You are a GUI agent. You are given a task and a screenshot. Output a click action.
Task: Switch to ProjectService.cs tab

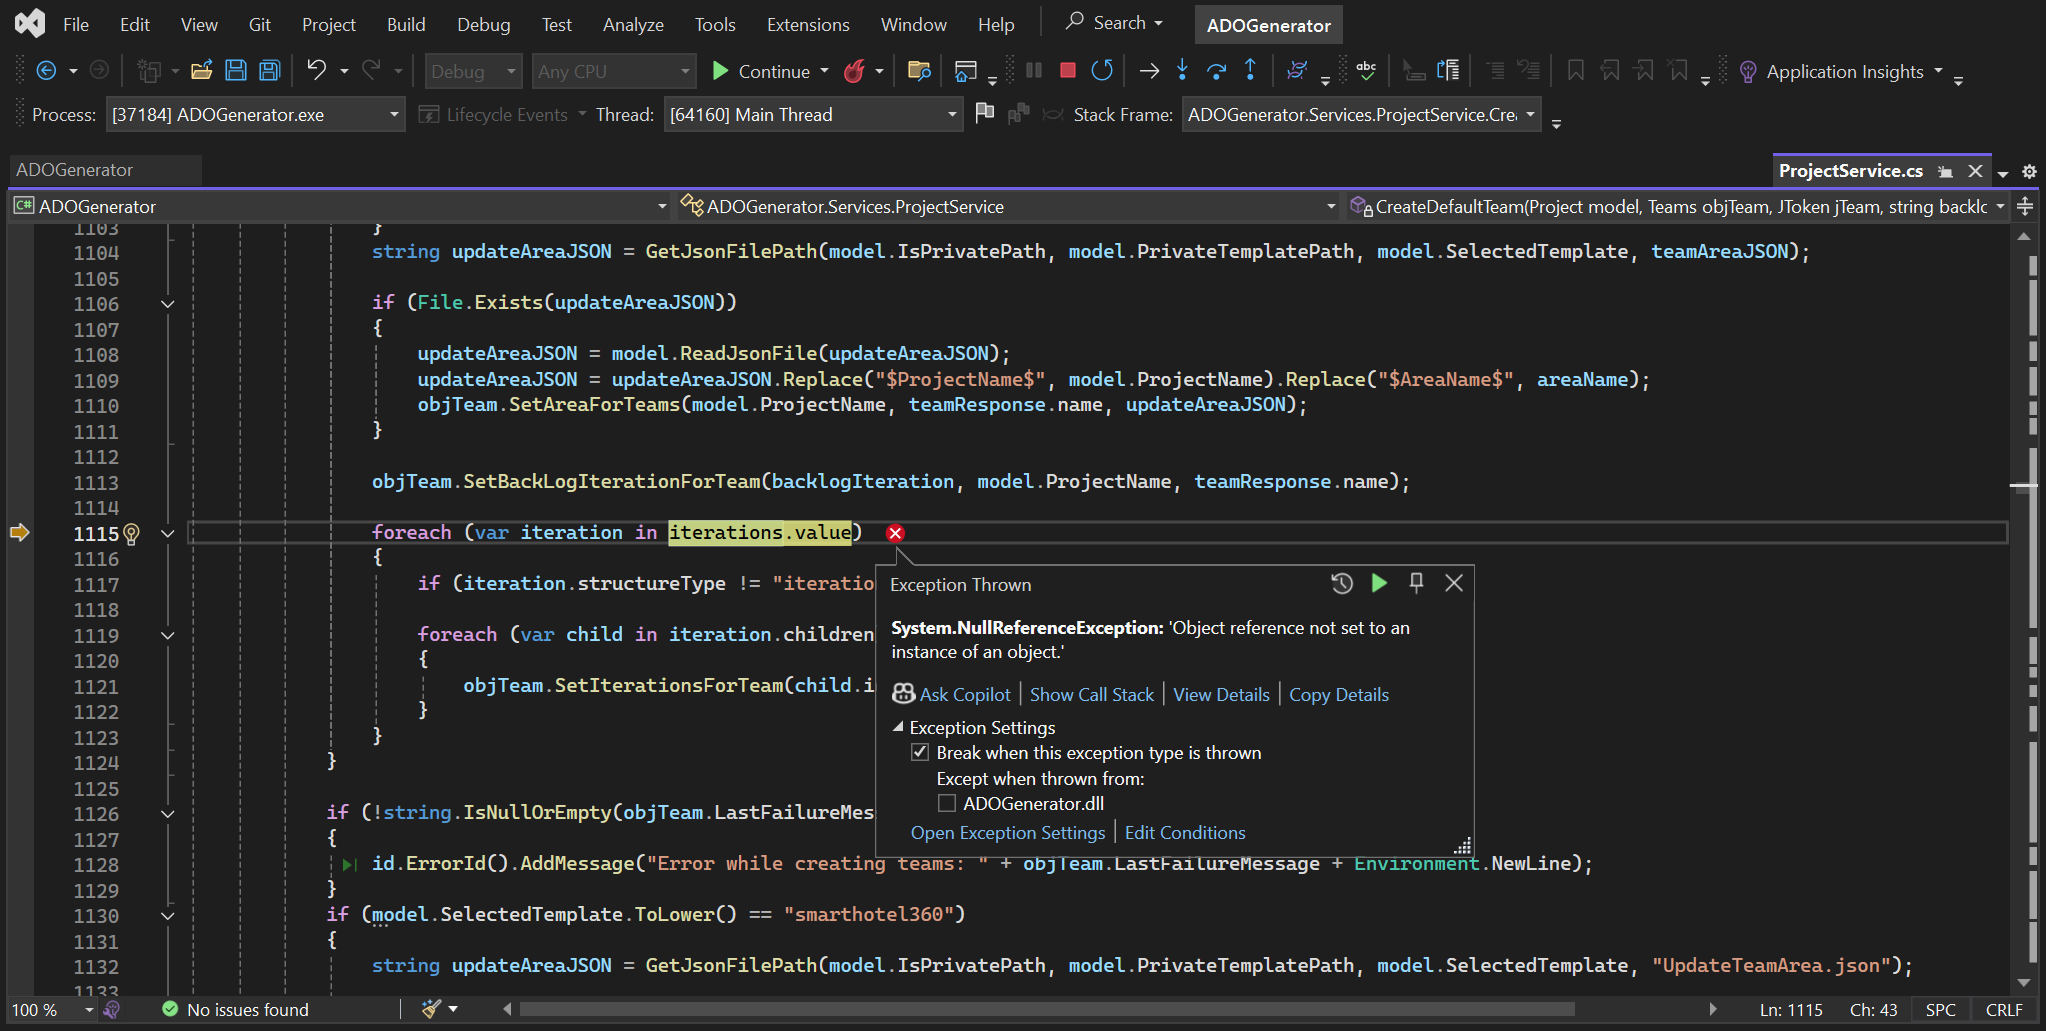point(1850,171)
